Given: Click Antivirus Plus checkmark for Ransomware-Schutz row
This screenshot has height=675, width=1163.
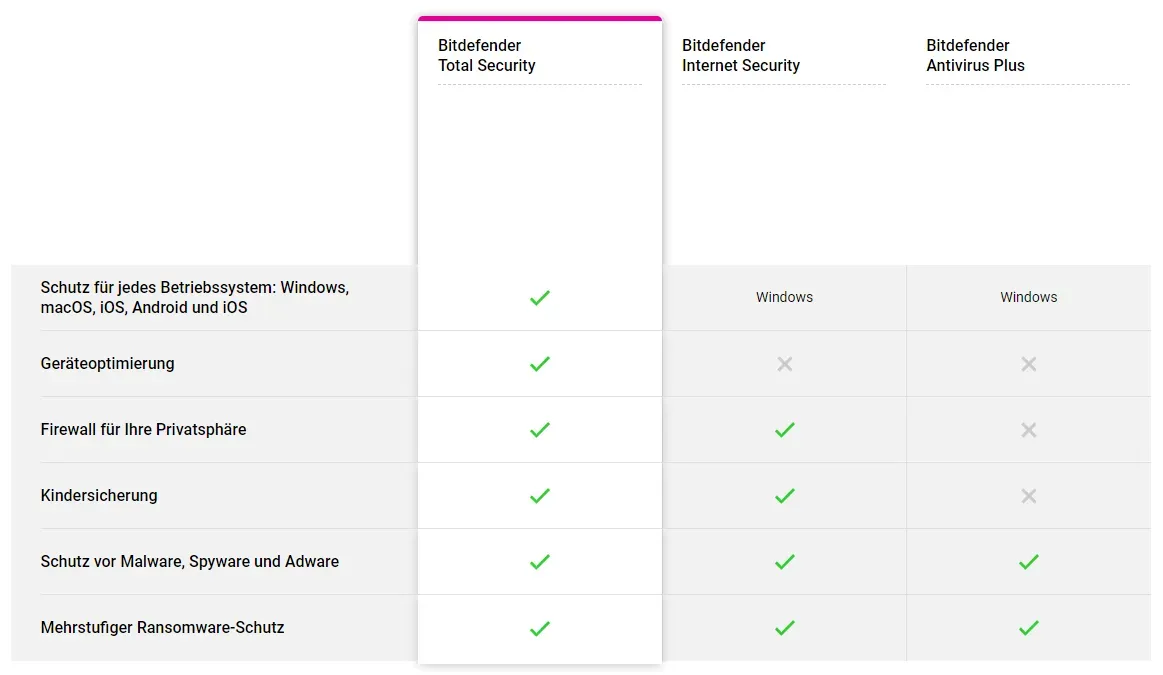Looking at the screenshot, I should pyautogui.click(x=1029, y=628).
